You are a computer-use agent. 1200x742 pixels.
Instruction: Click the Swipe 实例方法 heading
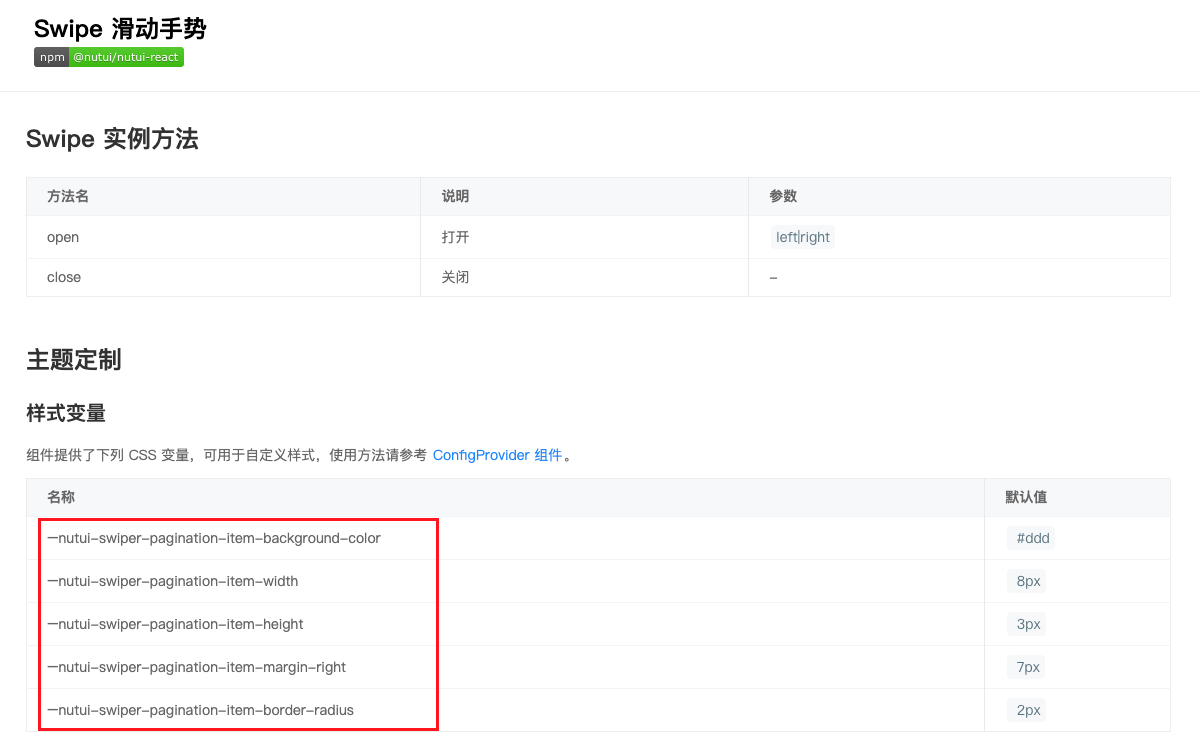[x=113, y=139]
